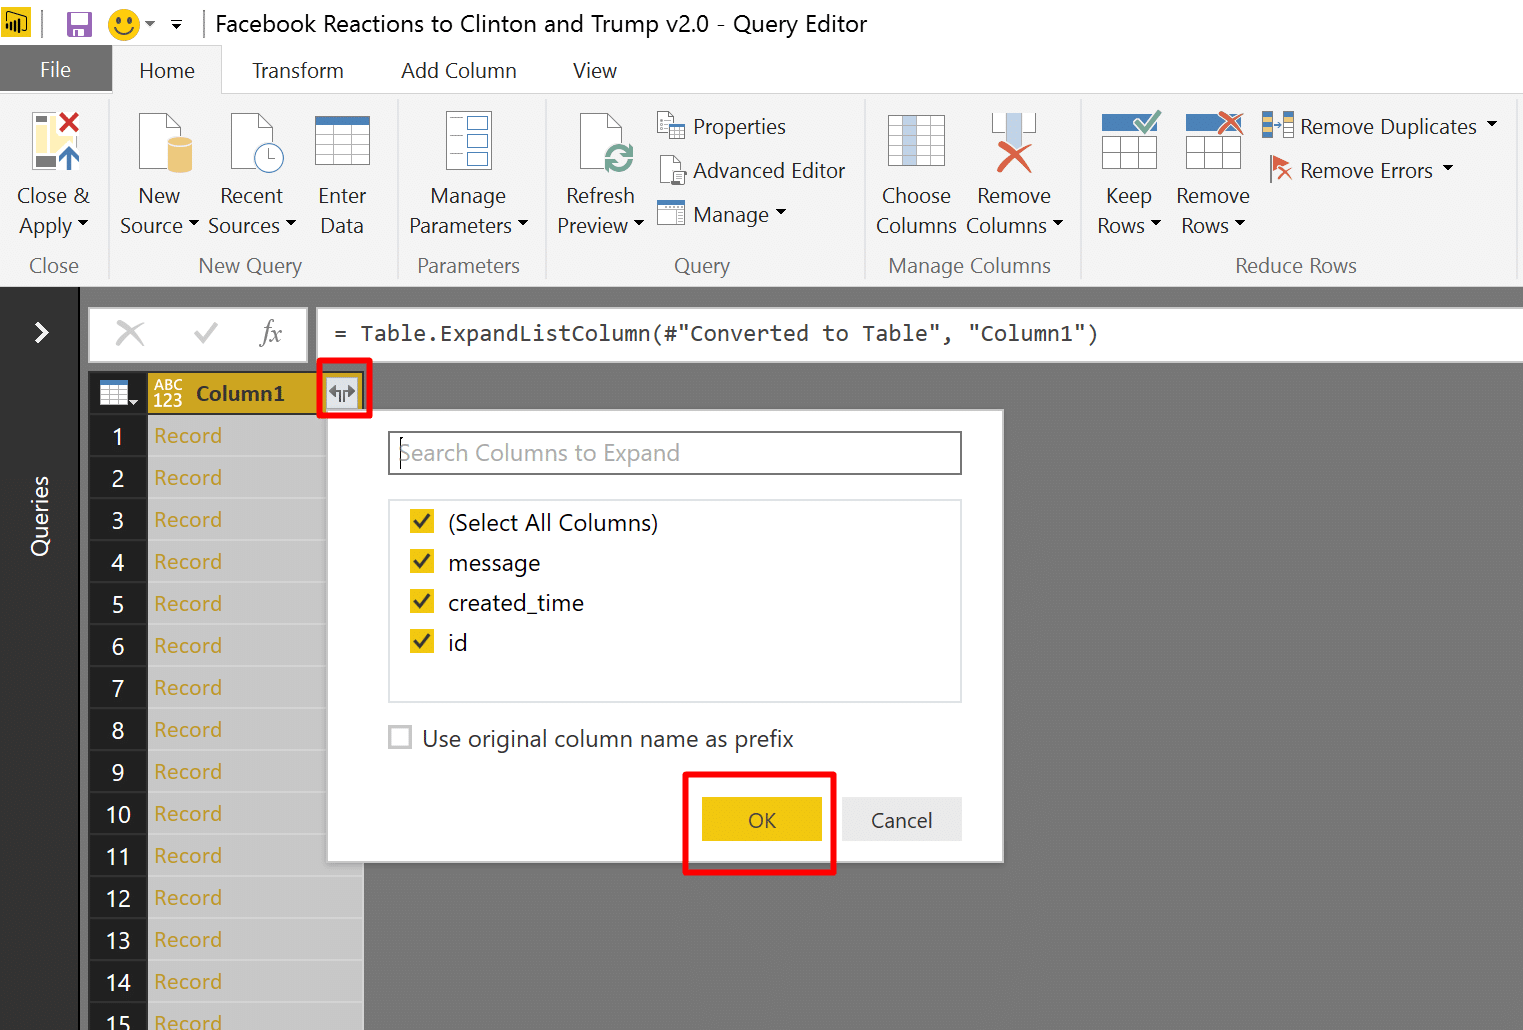Click the ABC123 data type icon
The width and height of the screenshot is (1523, 1030).
click(x=168, y=393)
